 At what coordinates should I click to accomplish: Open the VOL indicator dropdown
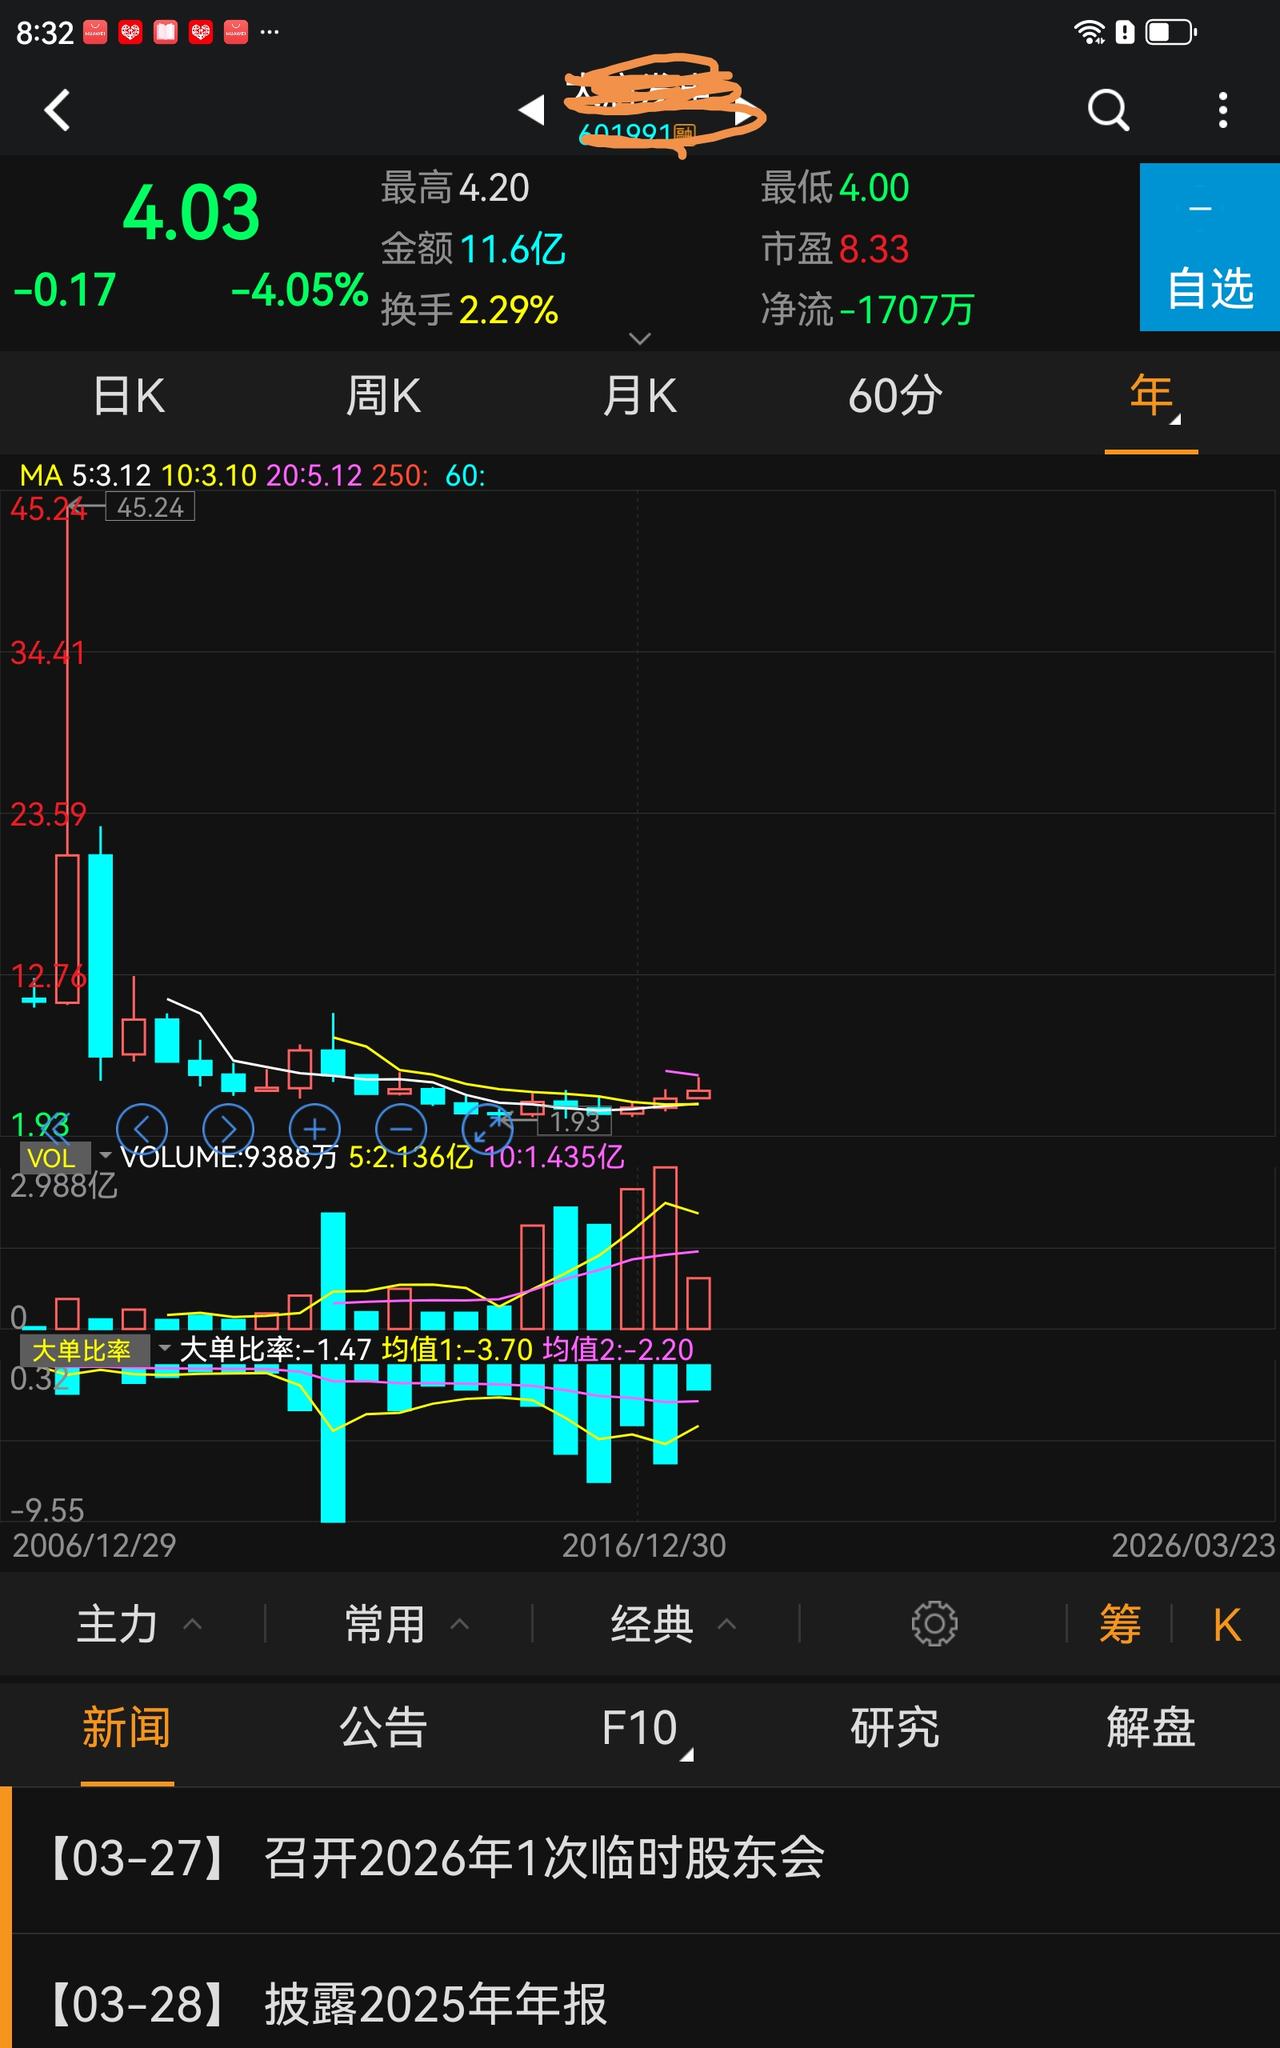[65, 1158]
